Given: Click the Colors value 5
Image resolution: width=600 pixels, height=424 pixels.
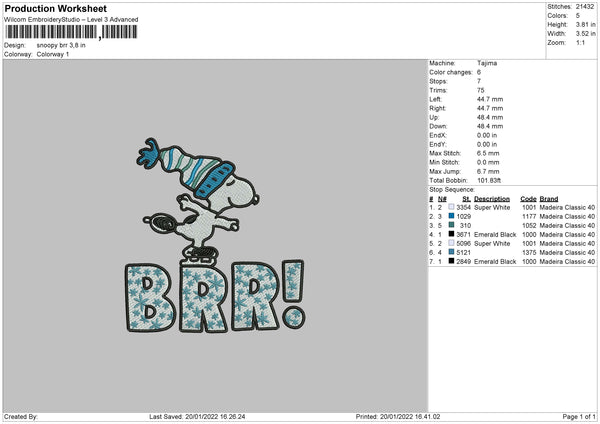Looking at the screenshot, I should pos(578,16).
